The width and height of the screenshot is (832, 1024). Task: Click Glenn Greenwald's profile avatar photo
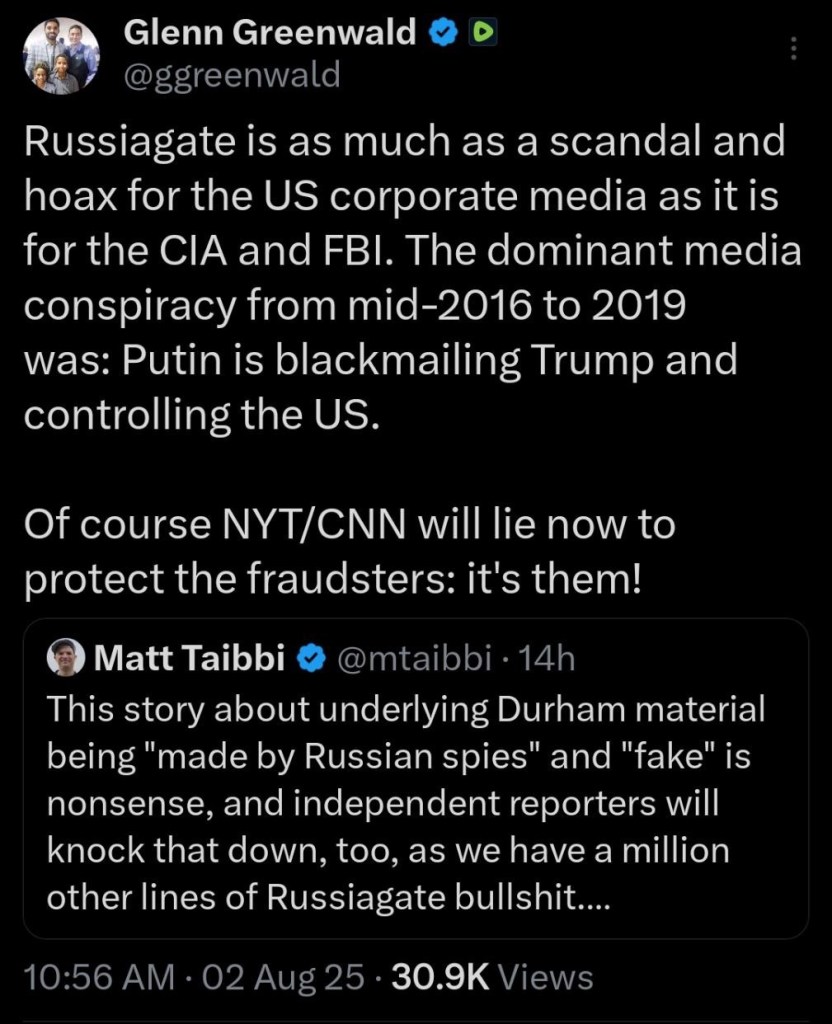pyautogui.click(x=61, y=56)
